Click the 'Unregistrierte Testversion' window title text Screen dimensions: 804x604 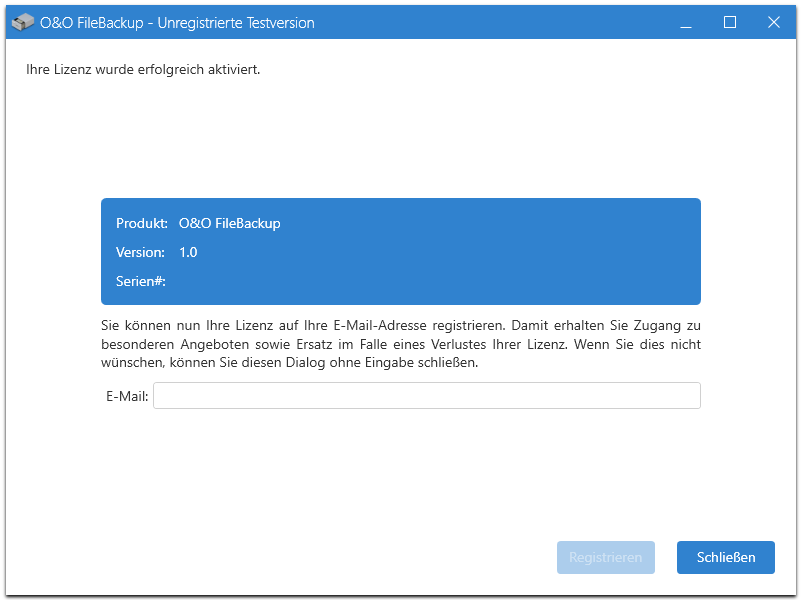[236, 23]
